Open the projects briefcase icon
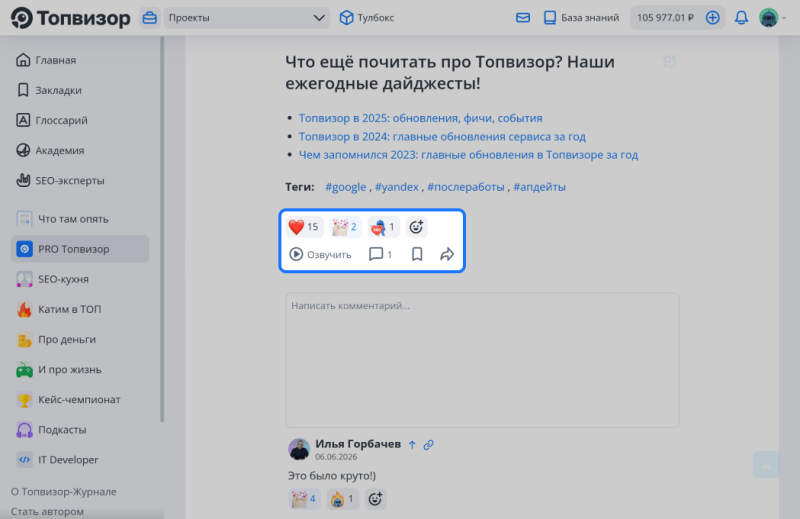 (x=149, y=18)
